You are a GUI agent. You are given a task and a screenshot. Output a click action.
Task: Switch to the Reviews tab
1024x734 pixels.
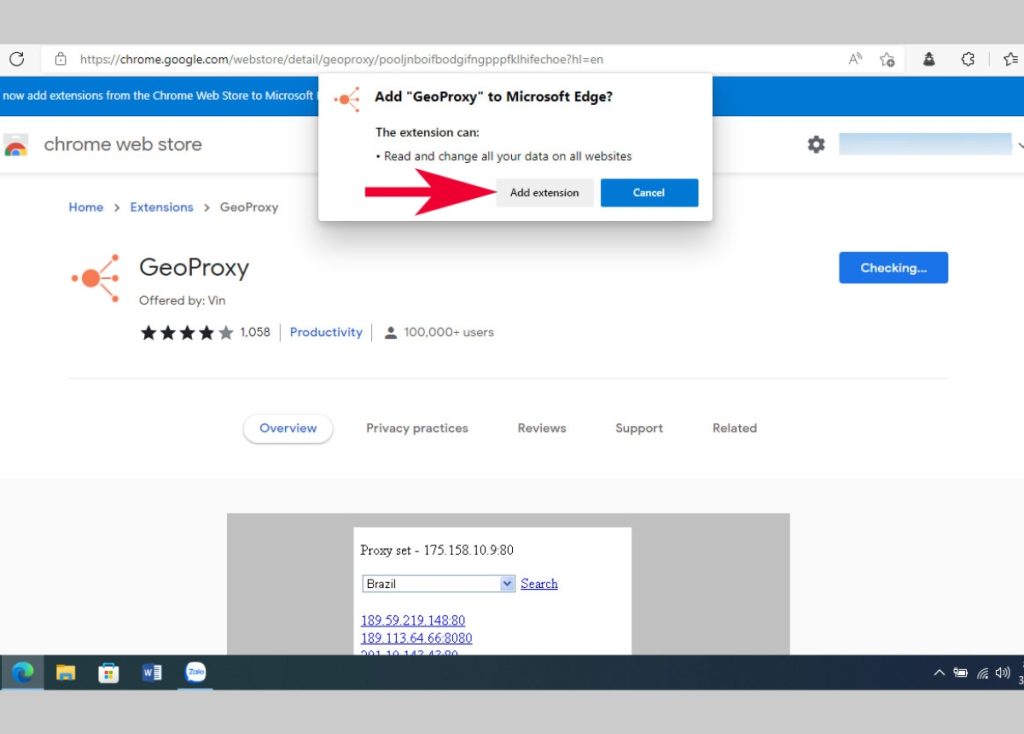(x=542, y=428)
